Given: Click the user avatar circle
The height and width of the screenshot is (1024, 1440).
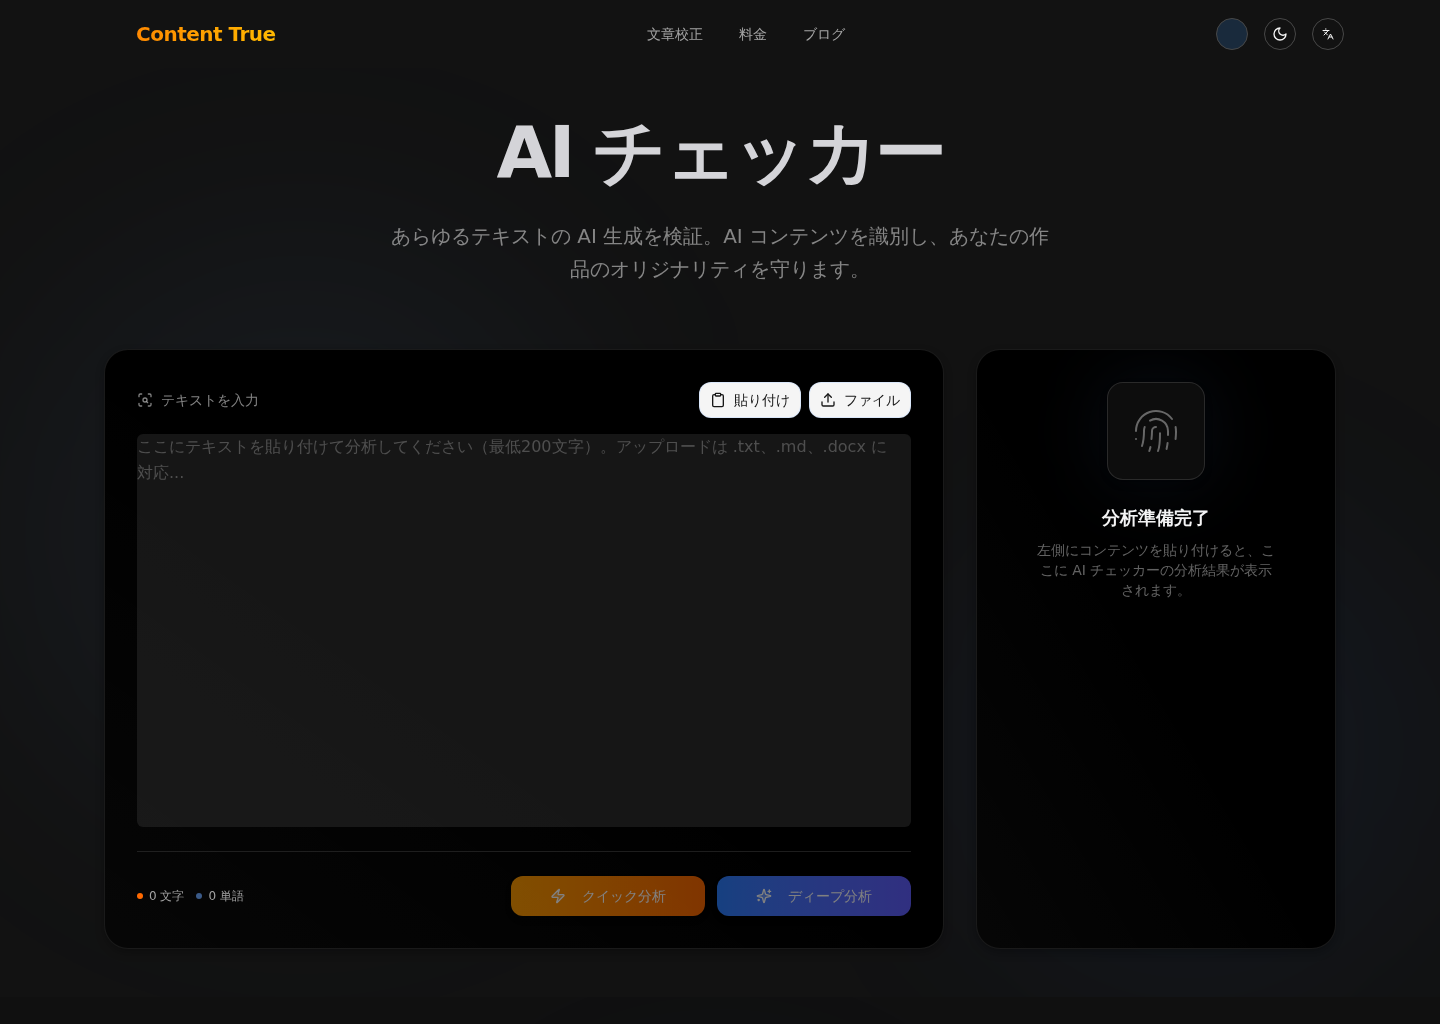Looking at the screenshot, I should pos(1232,34).
